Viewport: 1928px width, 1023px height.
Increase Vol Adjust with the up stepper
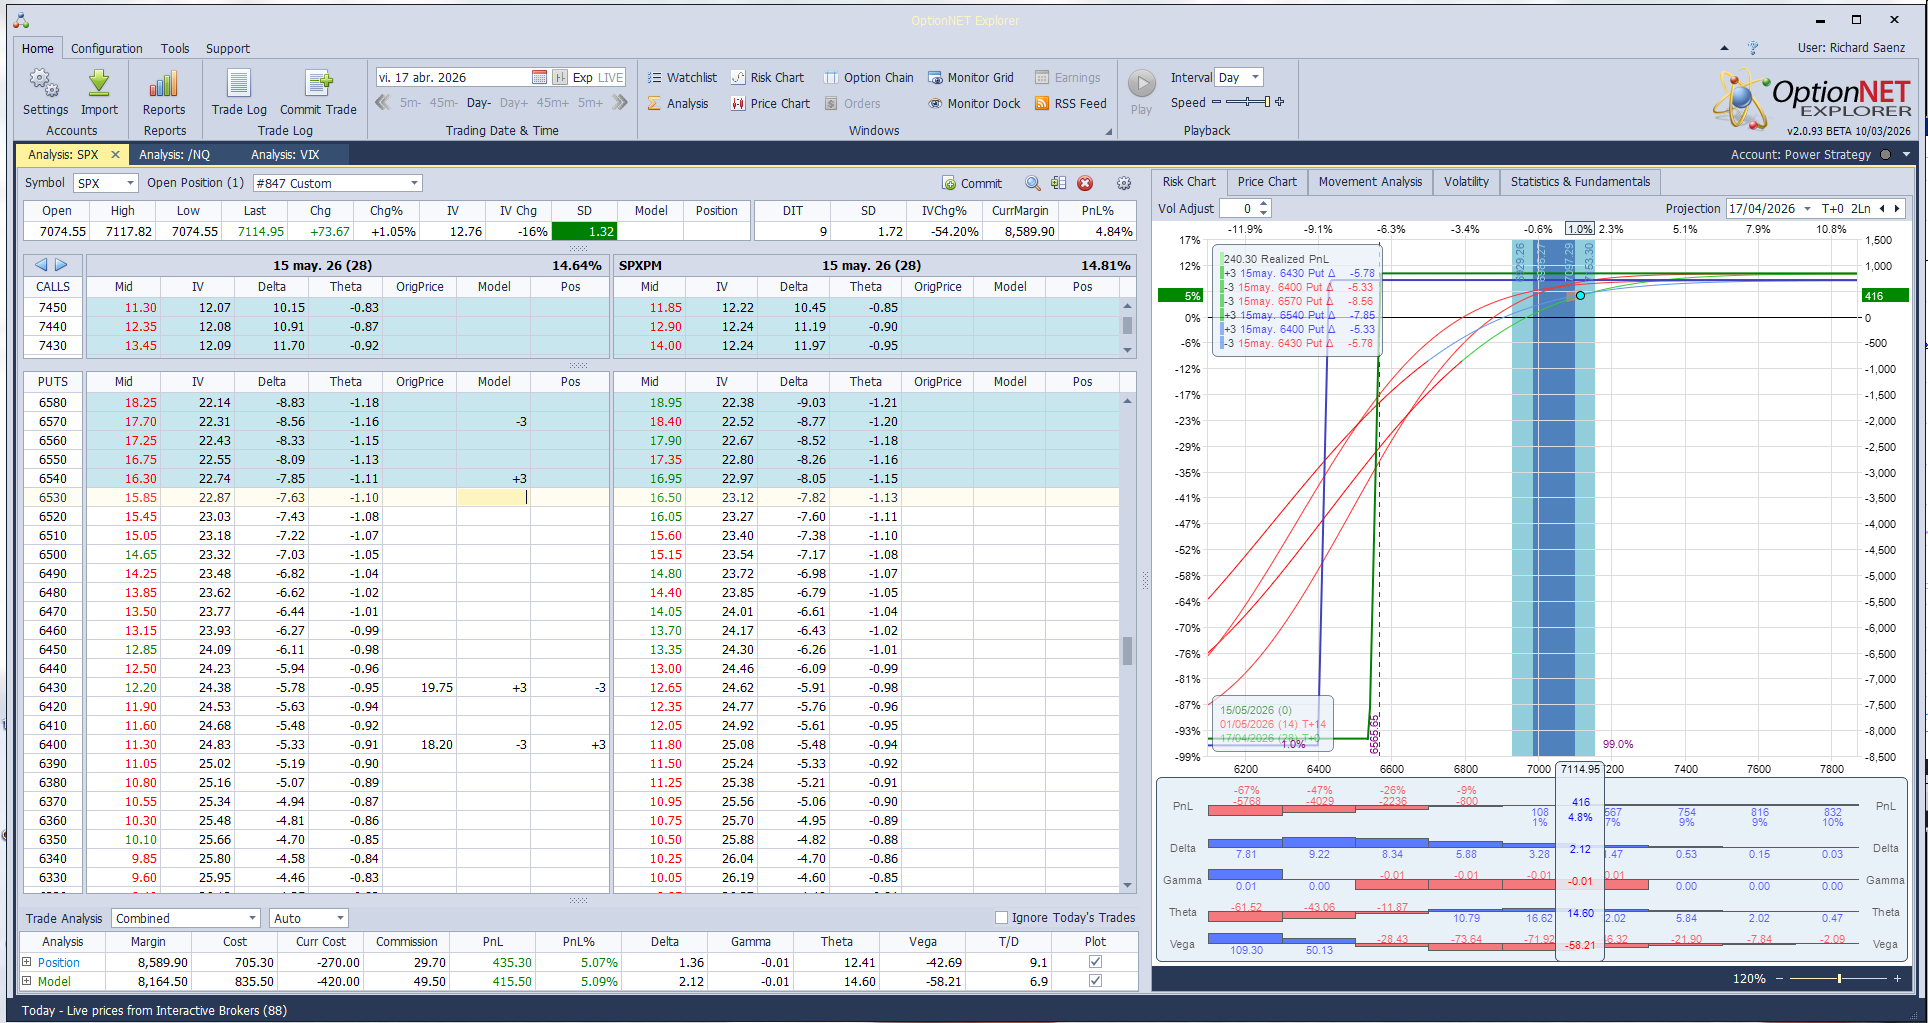[x=1264, y=204]
